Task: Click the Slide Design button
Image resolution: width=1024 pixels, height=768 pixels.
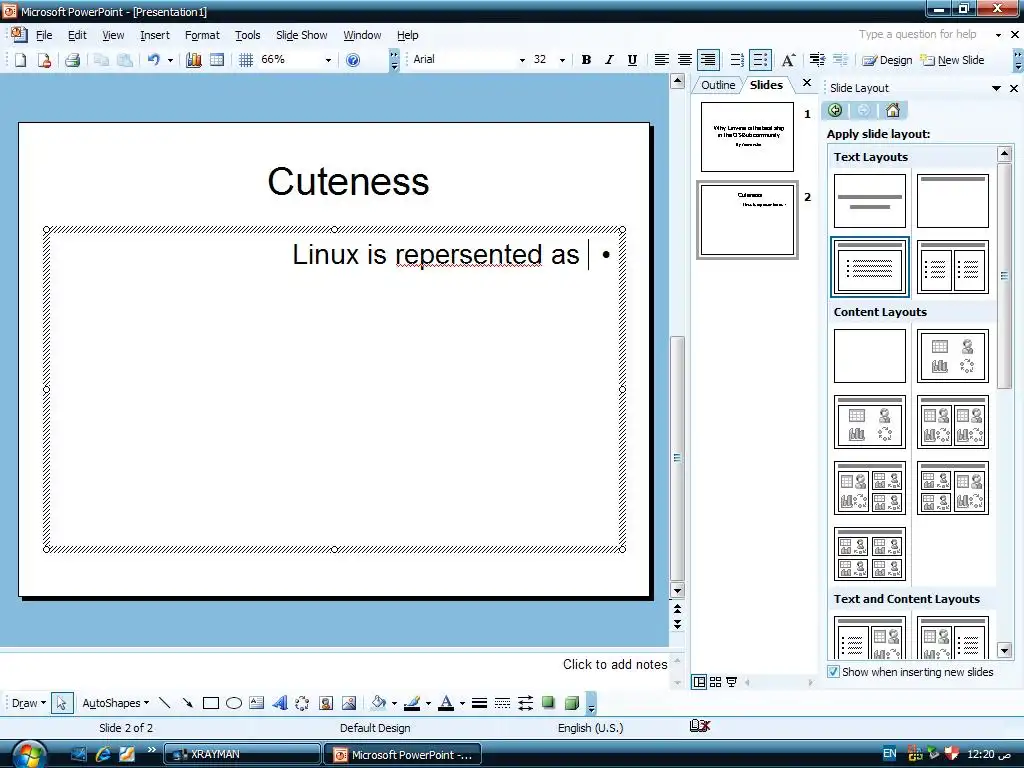Action: coord(887,60)
